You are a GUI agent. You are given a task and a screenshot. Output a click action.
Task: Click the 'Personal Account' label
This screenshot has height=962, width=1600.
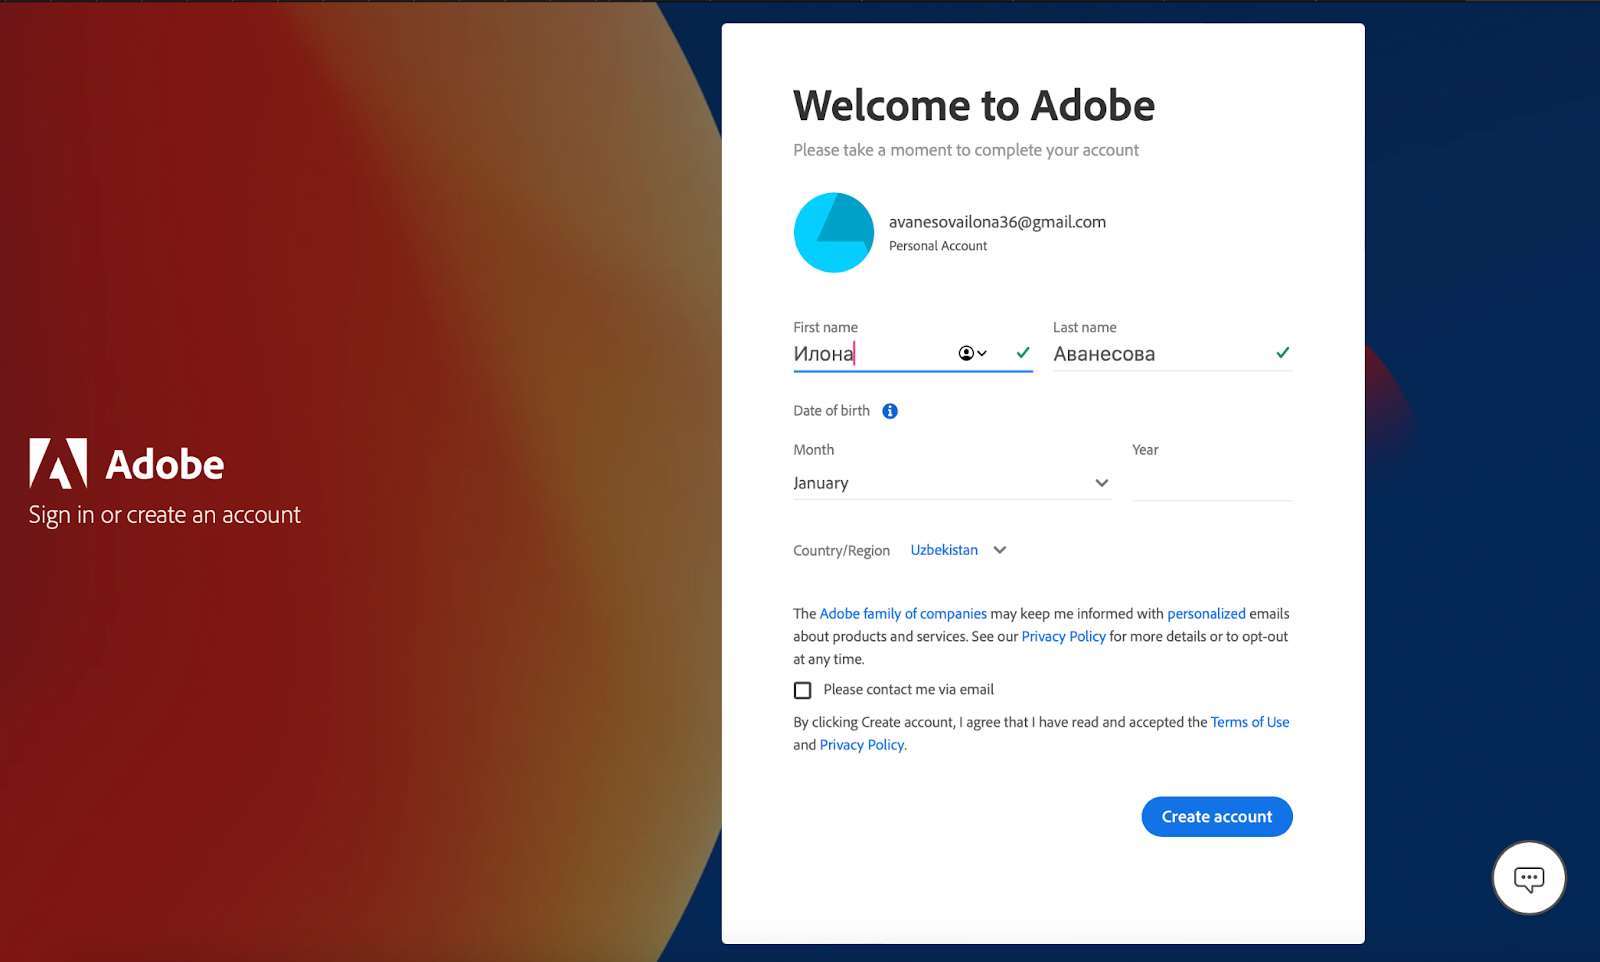pyautogui.click(x=938, y=246)
